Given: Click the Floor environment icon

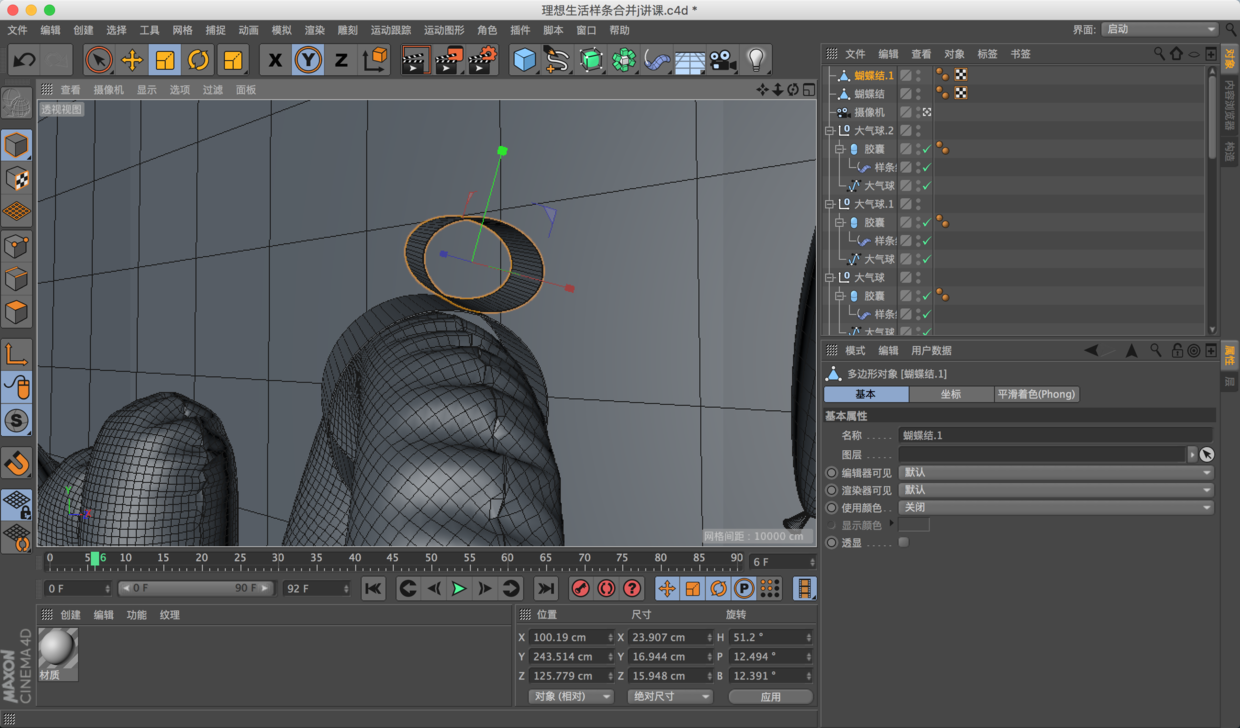Looking at the screenshot, I should point(690,60).
